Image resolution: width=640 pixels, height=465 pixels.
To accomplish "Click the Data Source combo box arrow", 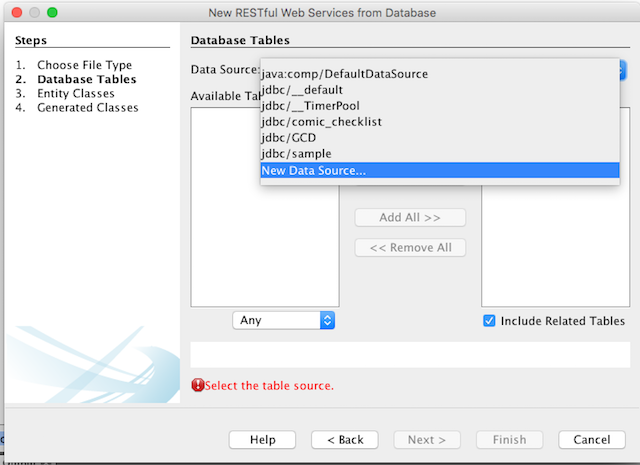I will coord(621,70).
